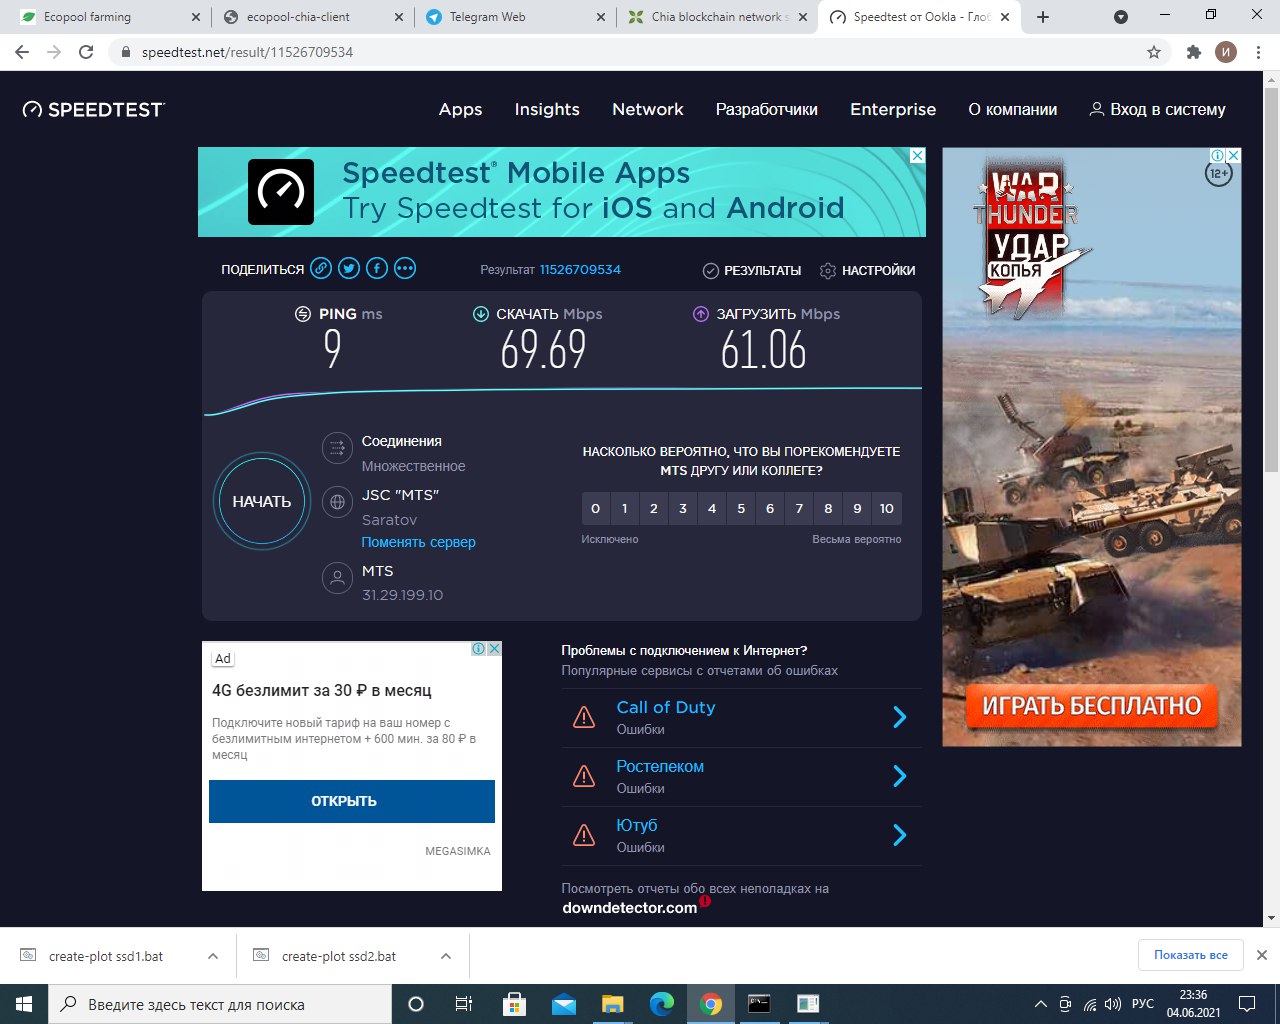Open Chrome tab search dropdown
Image resolution: width=1280 pixels, height=1024 pixels.
[x=1121, y=17]
